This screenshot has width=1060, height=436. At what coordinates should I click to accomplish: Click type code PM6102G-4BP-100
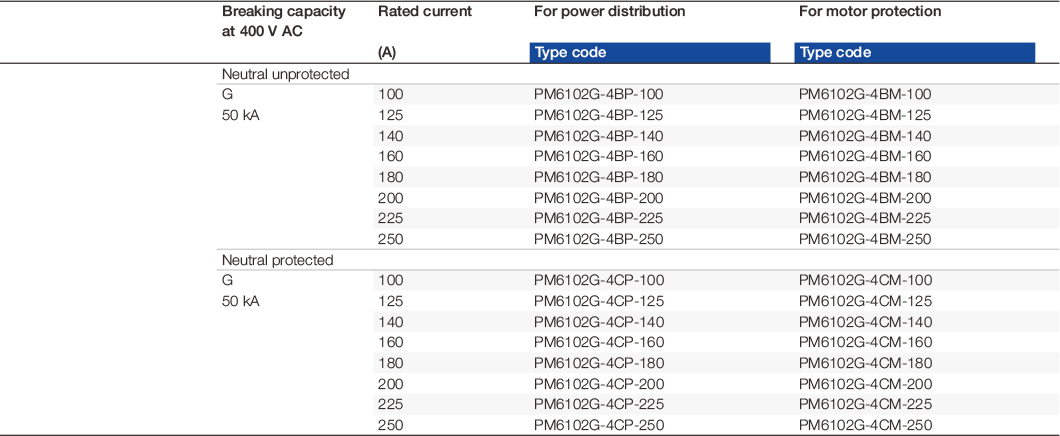[598, 94]
